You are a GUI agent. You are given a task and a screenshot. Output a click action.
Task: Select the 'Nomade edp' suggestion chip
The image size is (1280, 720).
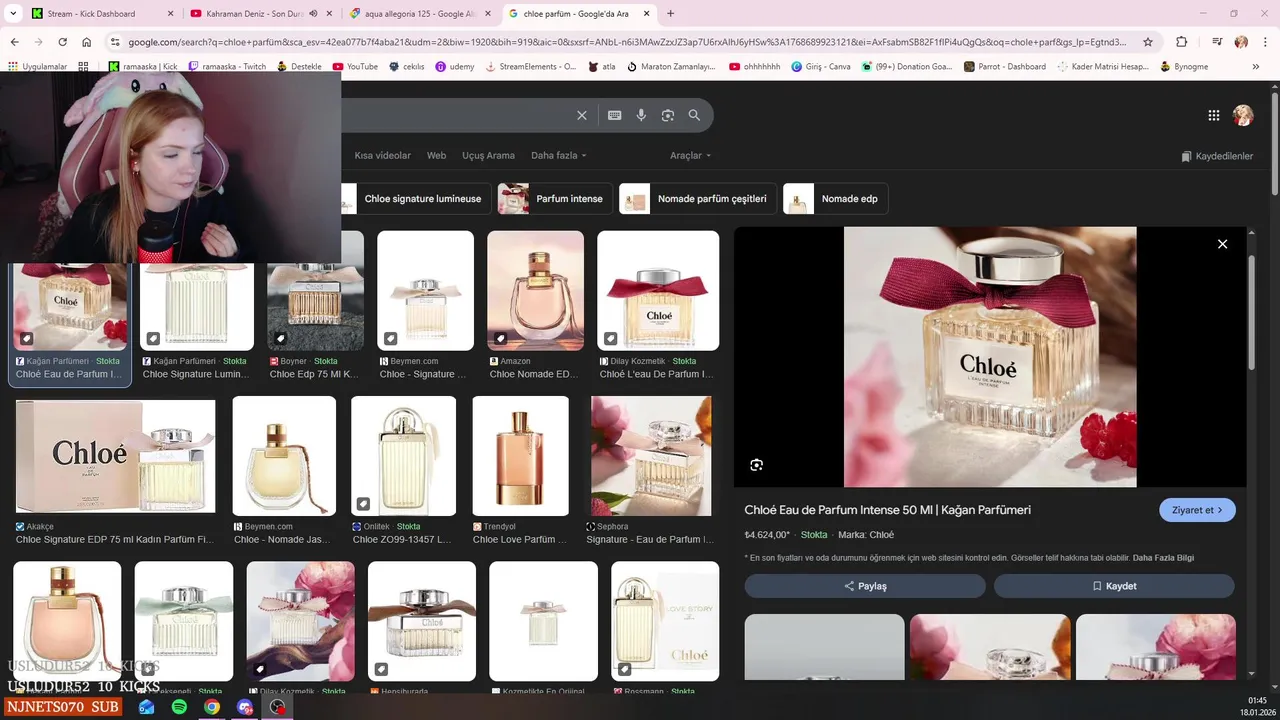835,199
